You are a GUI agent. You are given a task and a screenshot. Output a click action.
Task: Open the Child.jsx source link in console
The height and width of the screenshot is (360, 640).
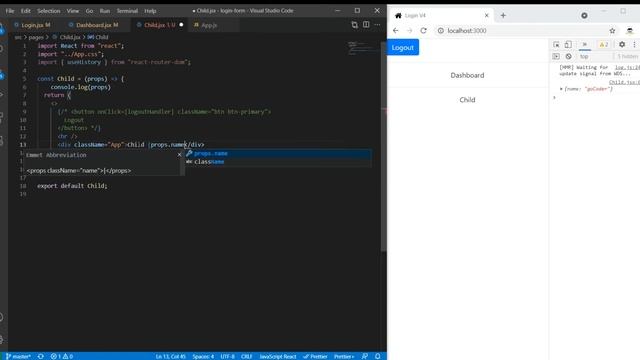624,82
